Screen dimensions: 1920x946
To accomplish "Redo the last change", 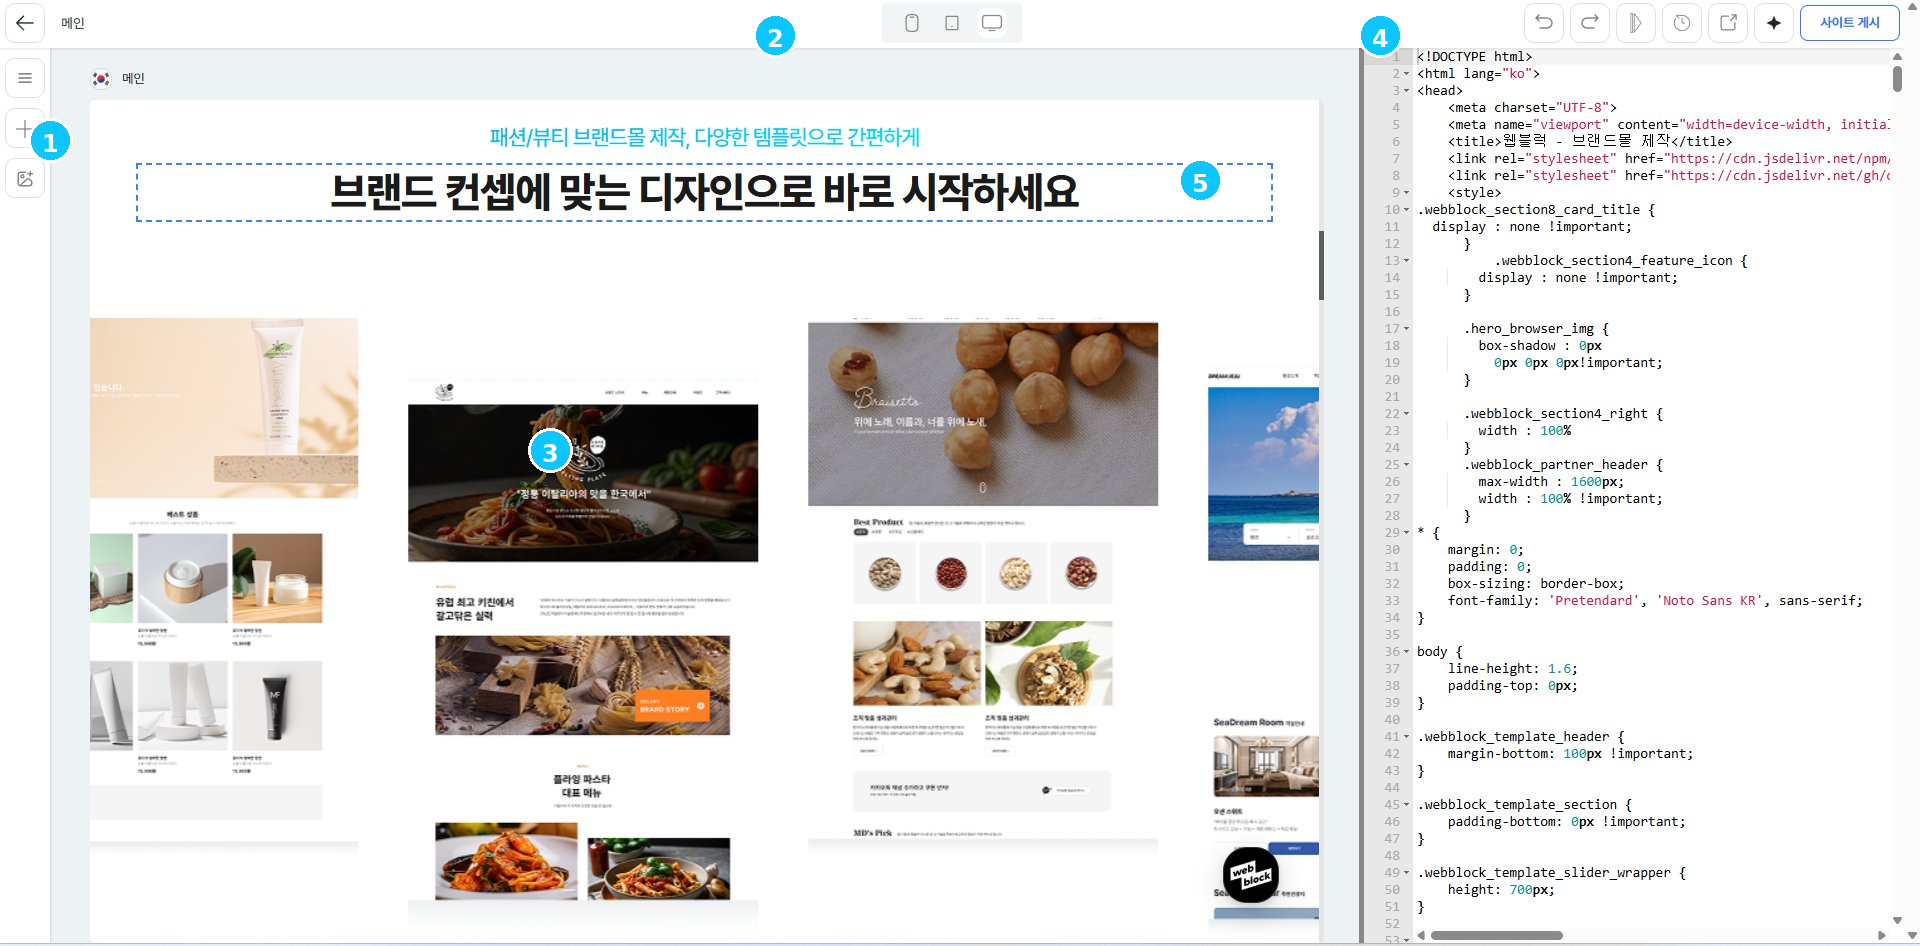I will 1590,22.
